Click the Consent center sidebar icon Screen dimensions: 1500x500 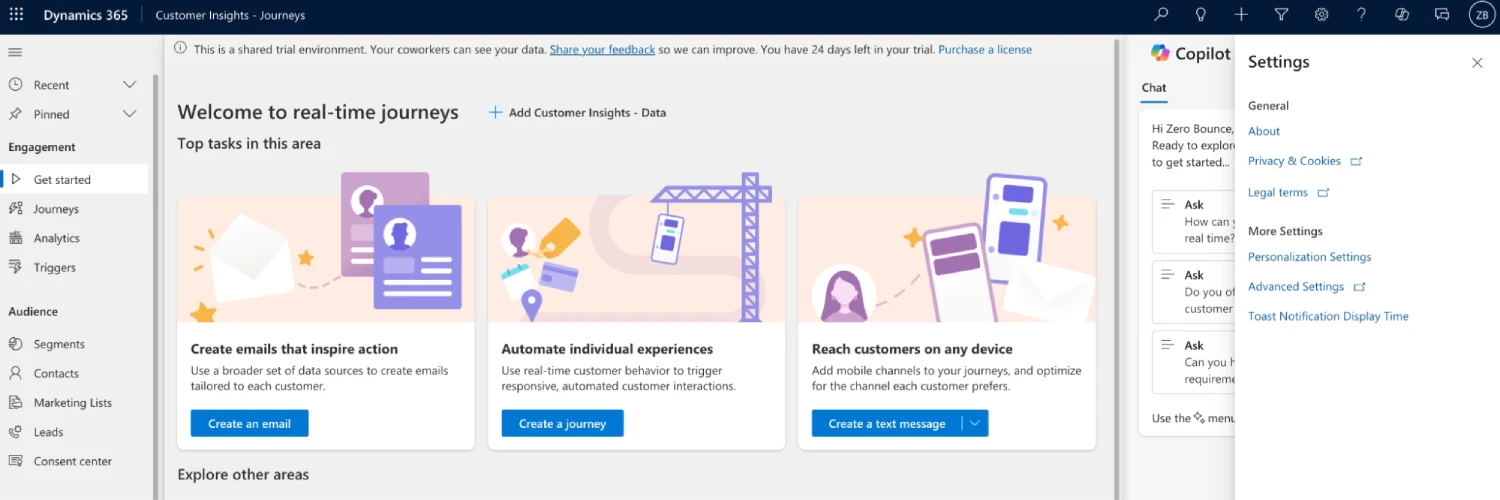click(15, 461)
